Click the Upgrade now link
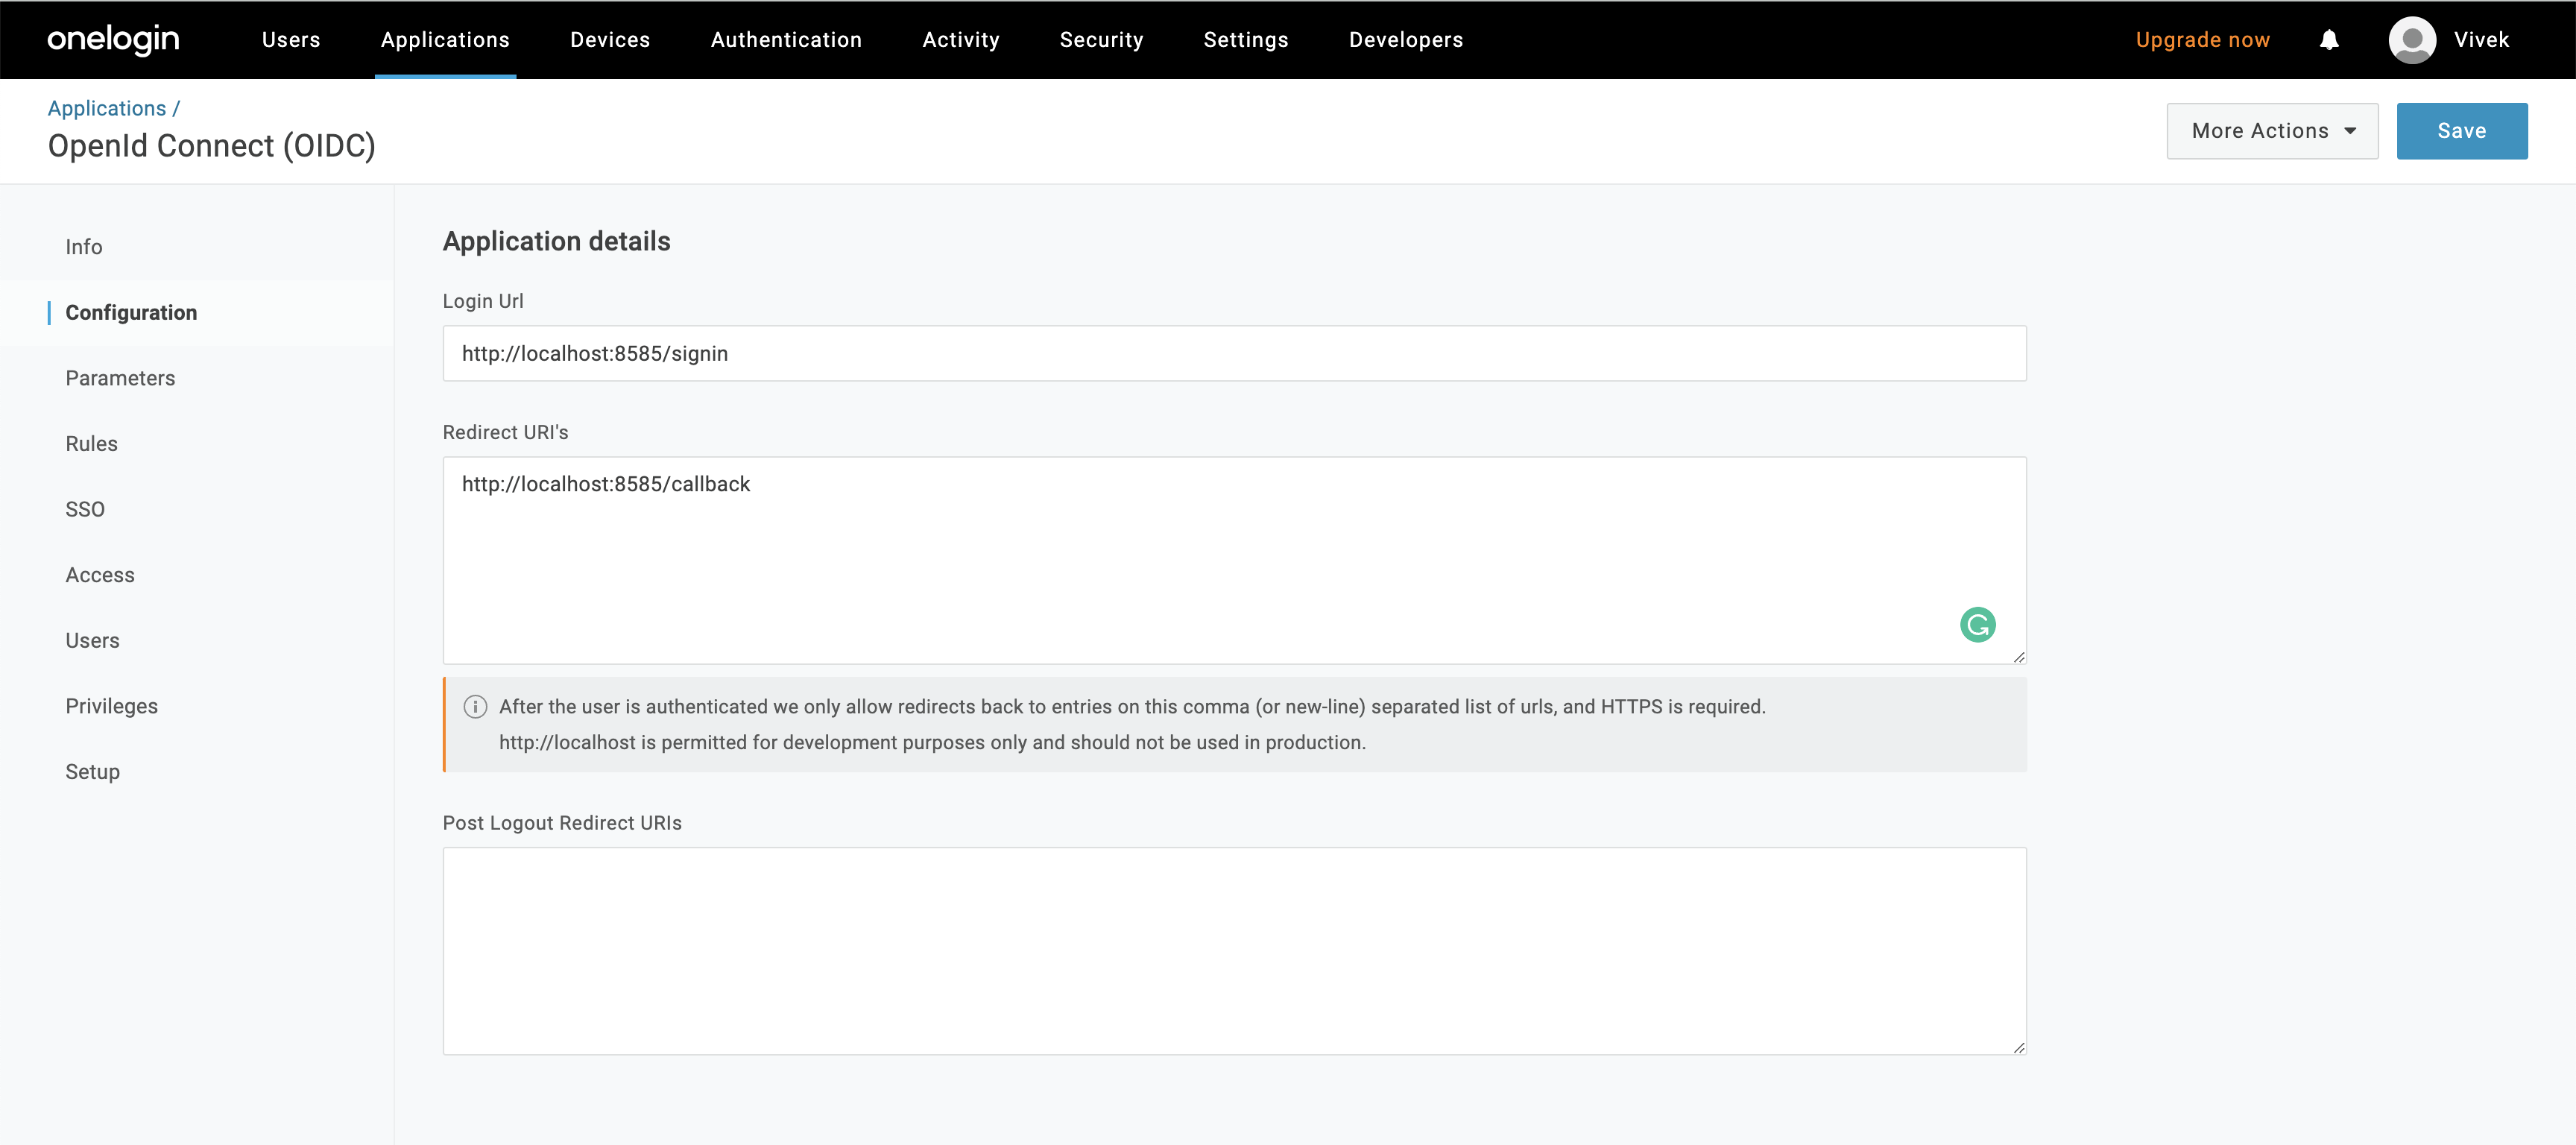The height and width of the screenshot is (1145, 2576). pyautogui.click(x=2202, y=39)
